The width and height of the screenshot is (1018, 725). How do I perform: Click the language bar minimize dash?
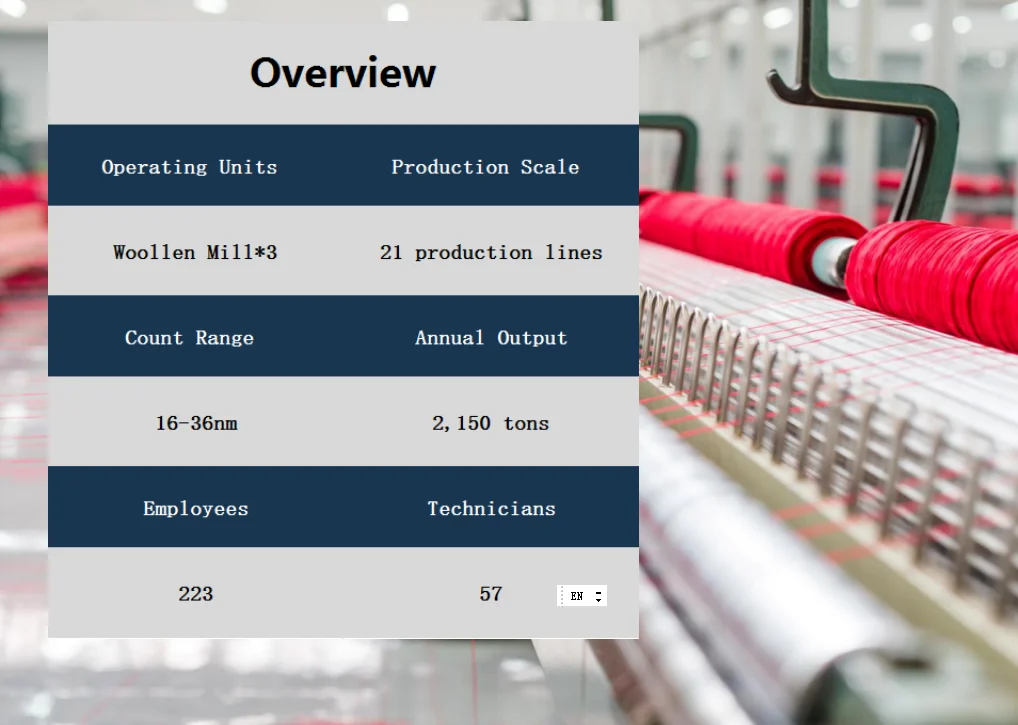tap(598, 591)
